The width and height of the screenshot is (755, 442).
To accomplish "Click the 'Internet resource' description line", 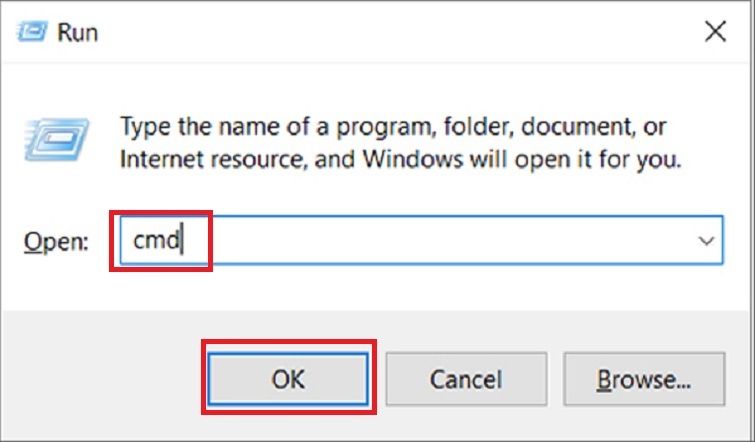I will [x=198, y=158].
